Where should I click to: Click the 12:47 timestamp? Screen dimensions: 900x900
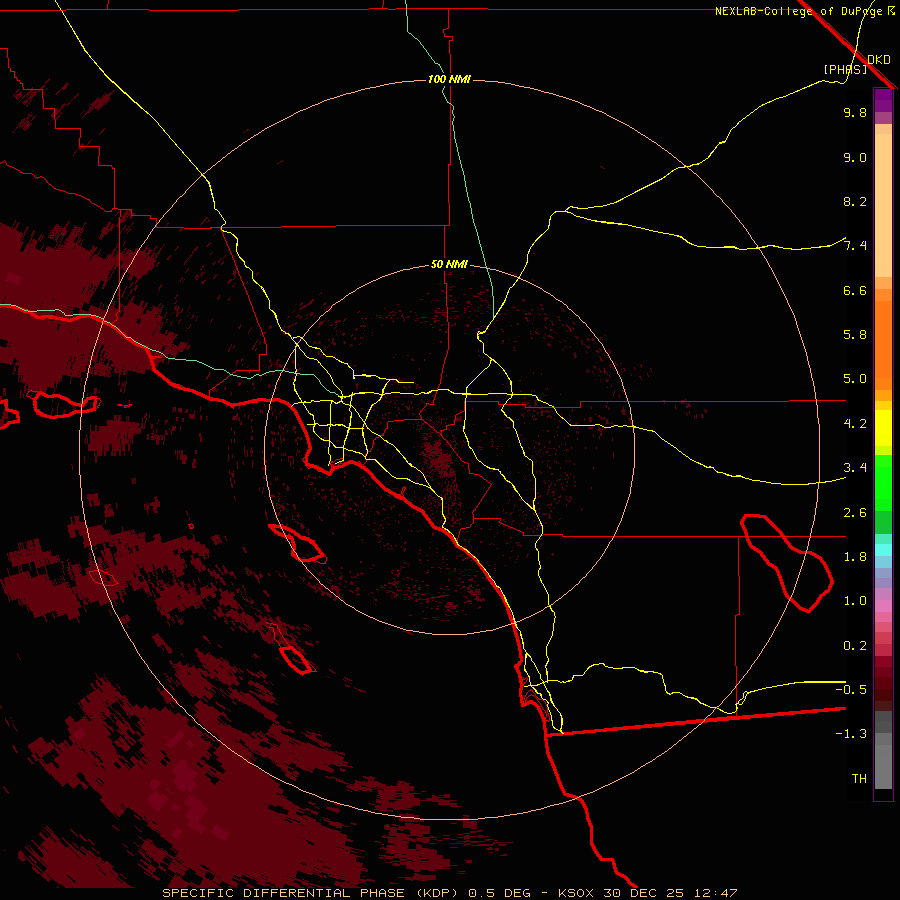(x=715, y=893)
